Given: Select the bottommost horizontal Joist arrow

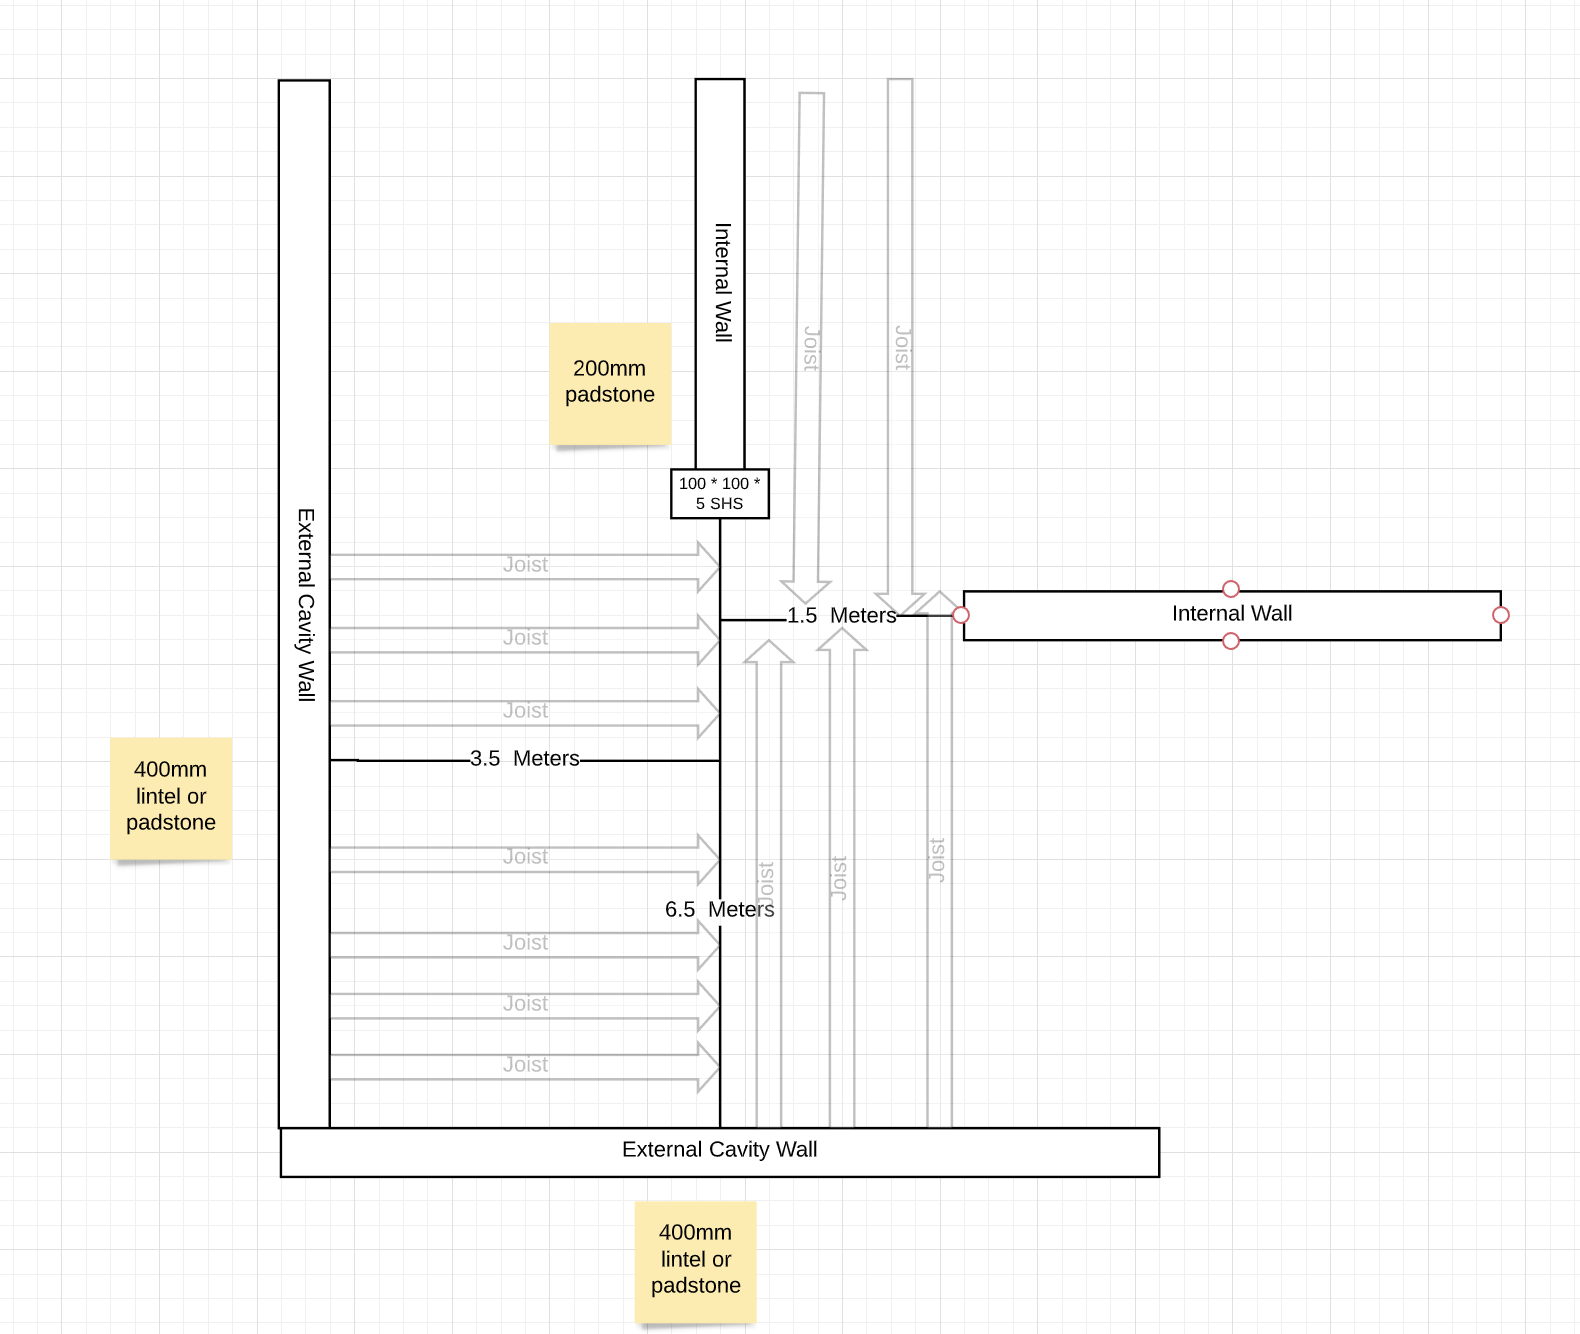Looking at the screenshot, I should (525, 1066).
